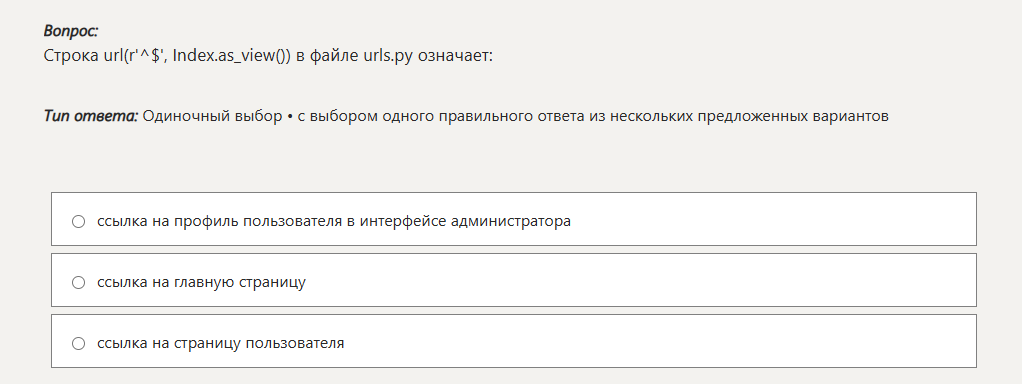Image resolution: width=1022 pixels, height=384 pixels.
Task: Click answer text 'ссылка на профиль пользователя в интерфейсе администратора'
Action: point(334,221)
